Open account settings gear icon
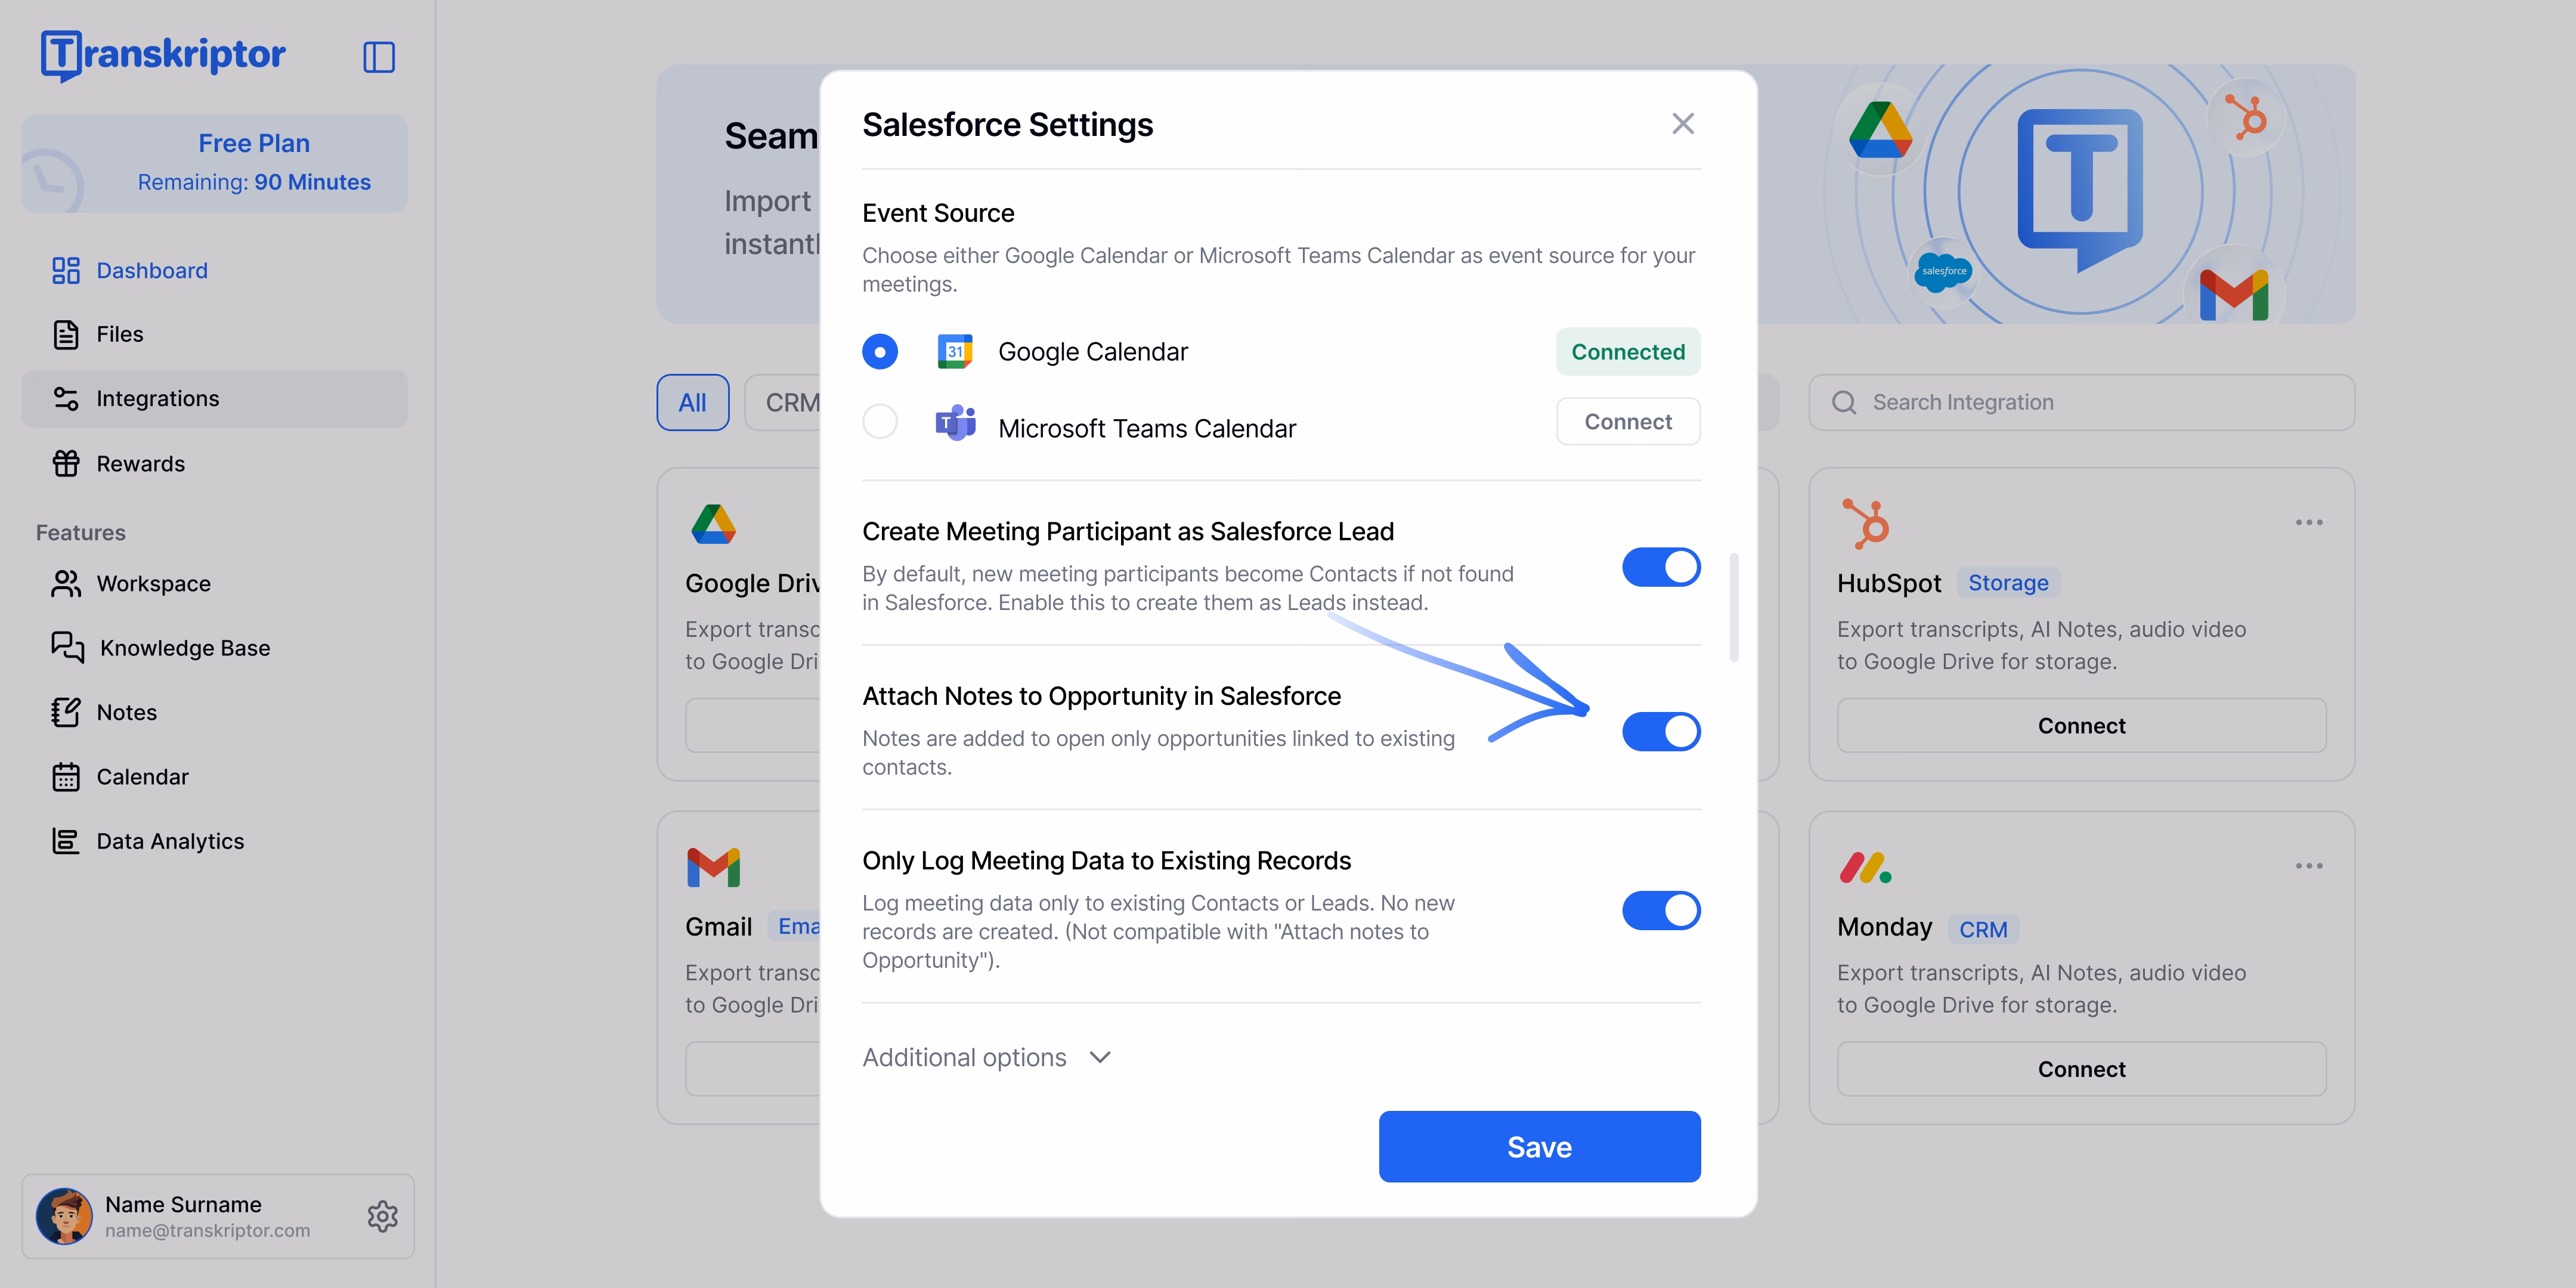The width and height of the screenshot is (2576, 1288). [x=382, y=1216]
